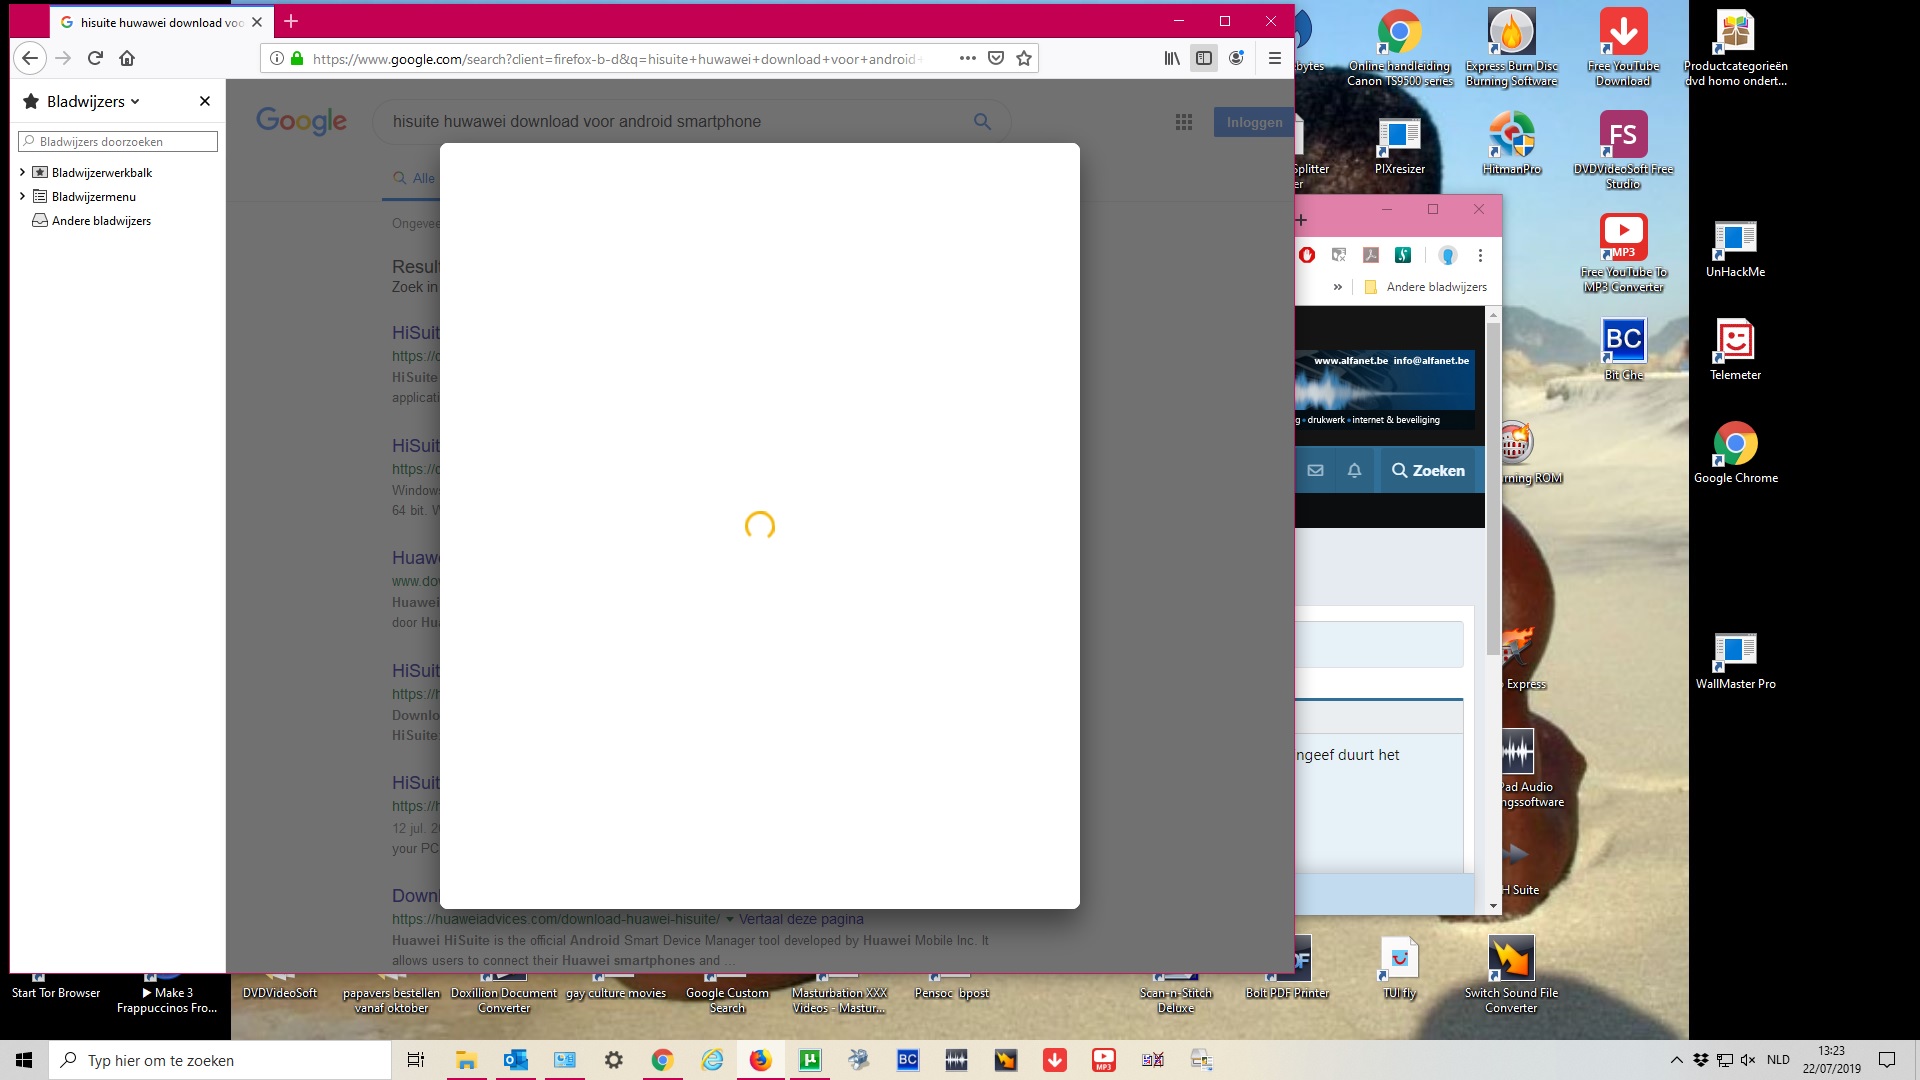Image resolution: width=1920 pixels, height=1080 pixels.
Task: Open the Firefox account icon
Action: (1236, 58)
